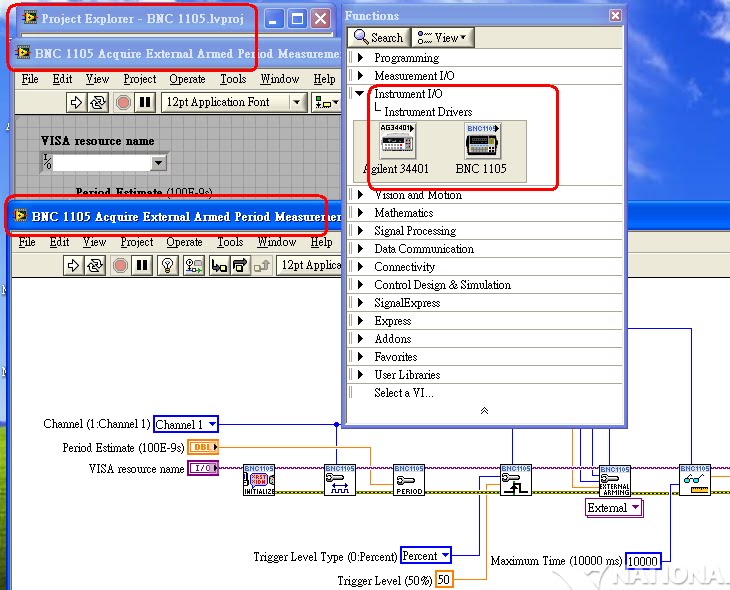
Task: Open Tools menu in front panel window
Action: [233, 79]
